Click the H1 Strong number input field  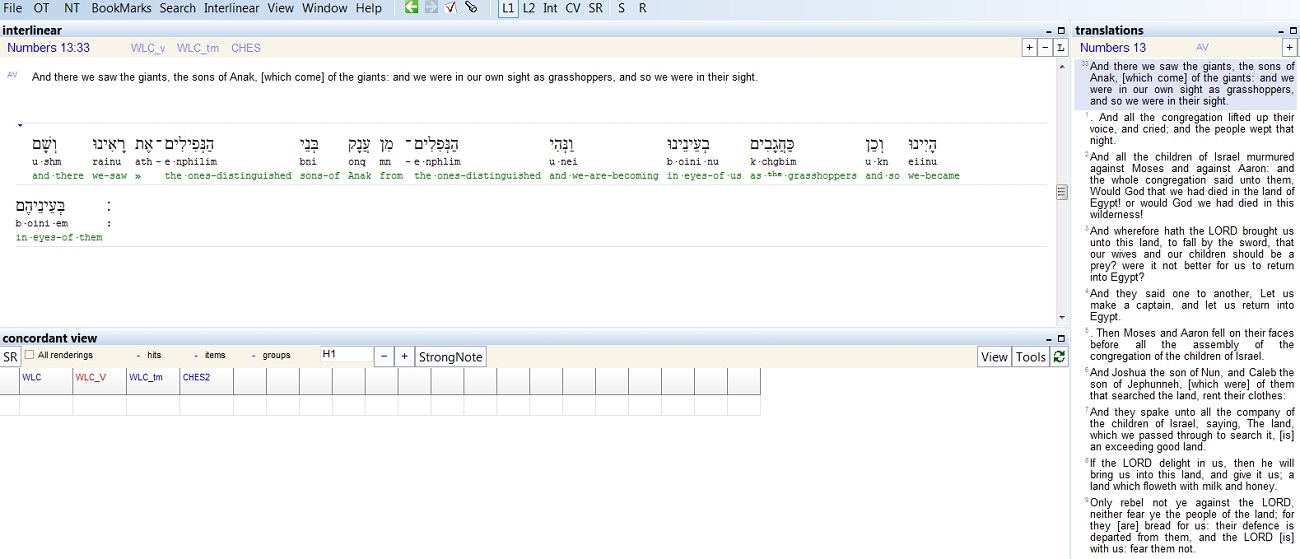345,354
